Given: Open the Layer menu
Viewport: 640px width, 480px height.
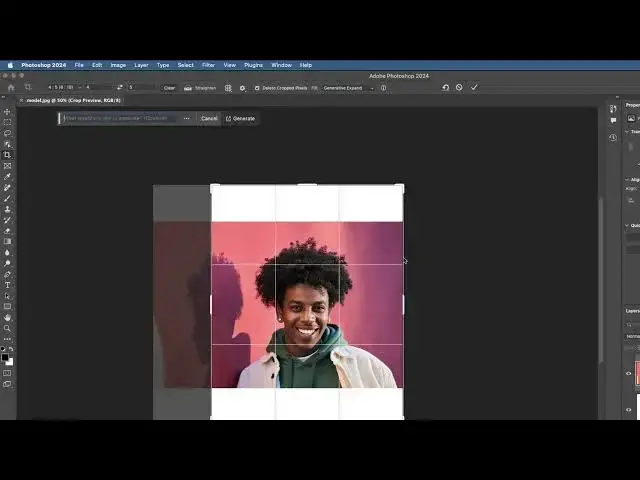Looking at the screenshot, I should tap(141, 65).
